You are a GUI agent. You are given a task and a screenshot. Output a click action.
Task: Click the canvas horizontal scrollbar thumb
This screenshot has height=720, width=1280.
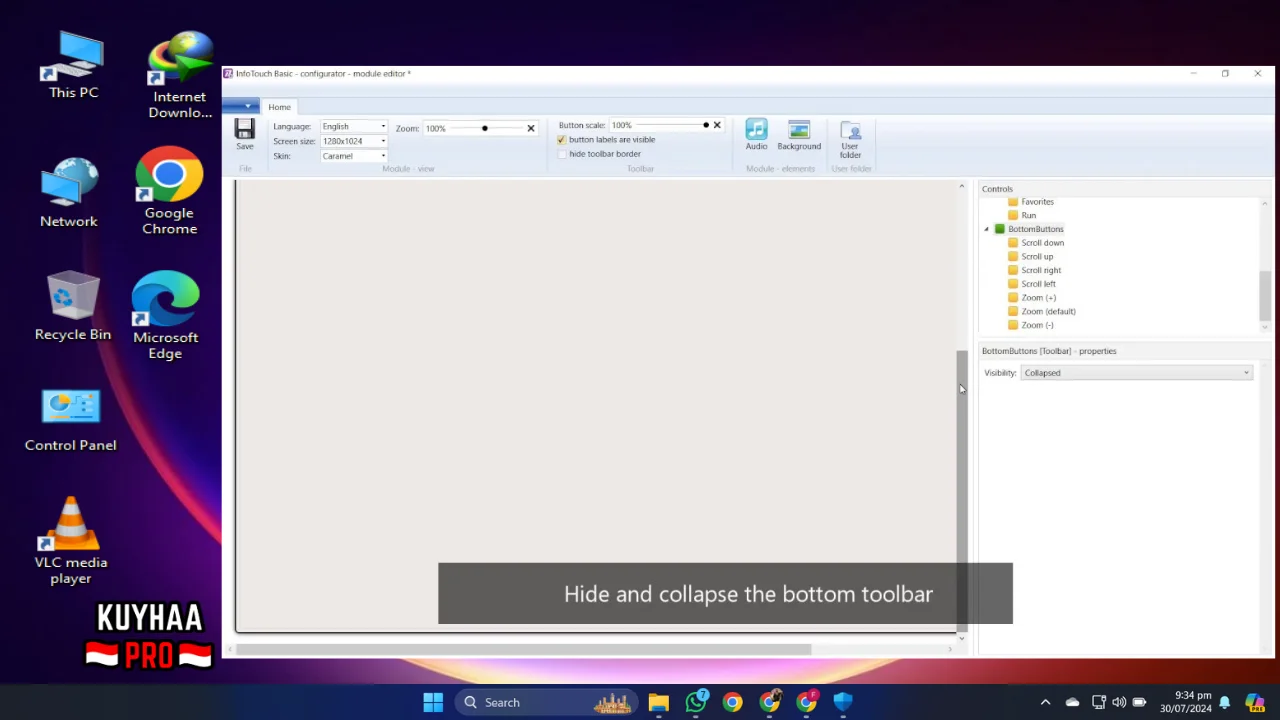(523, 649)
